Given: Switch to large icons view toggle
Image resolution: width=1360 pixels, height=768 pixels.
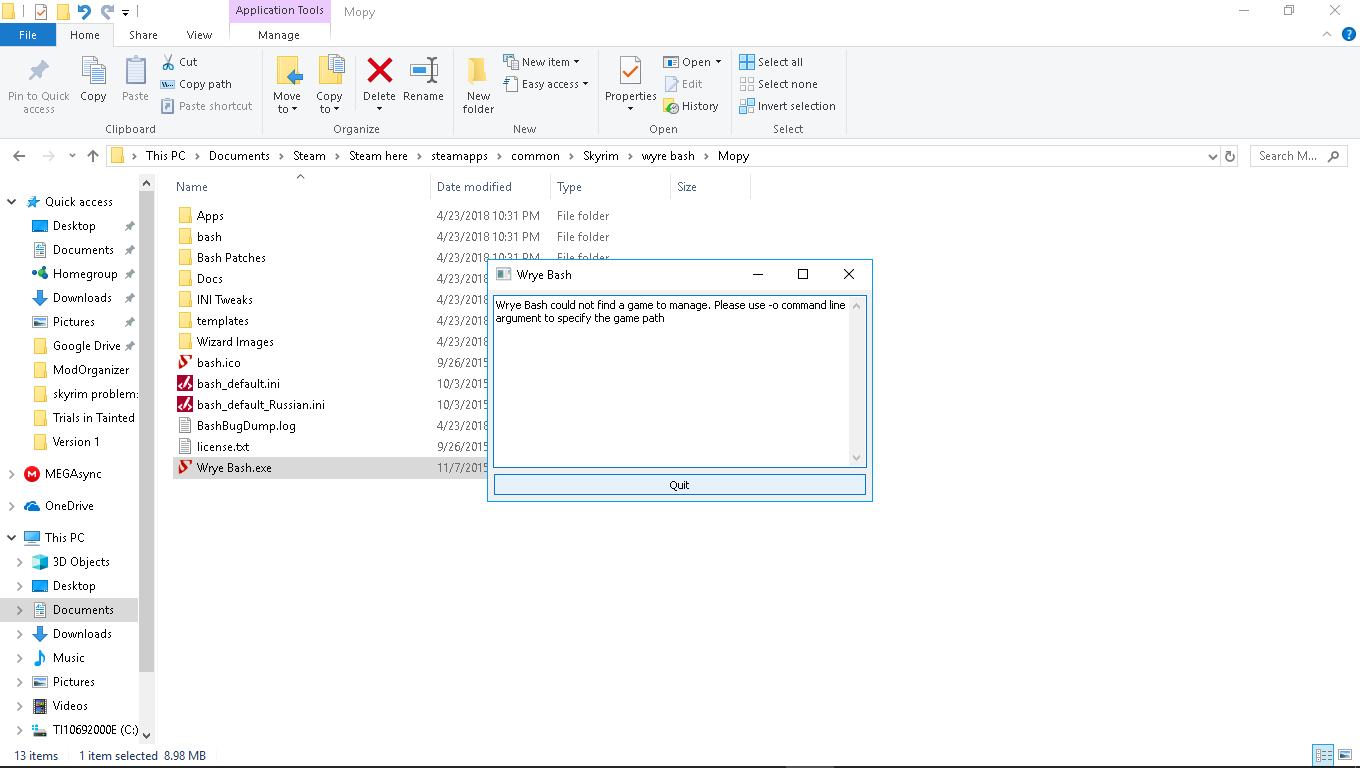Looking at the screenshot, I should click(1343, 755).
